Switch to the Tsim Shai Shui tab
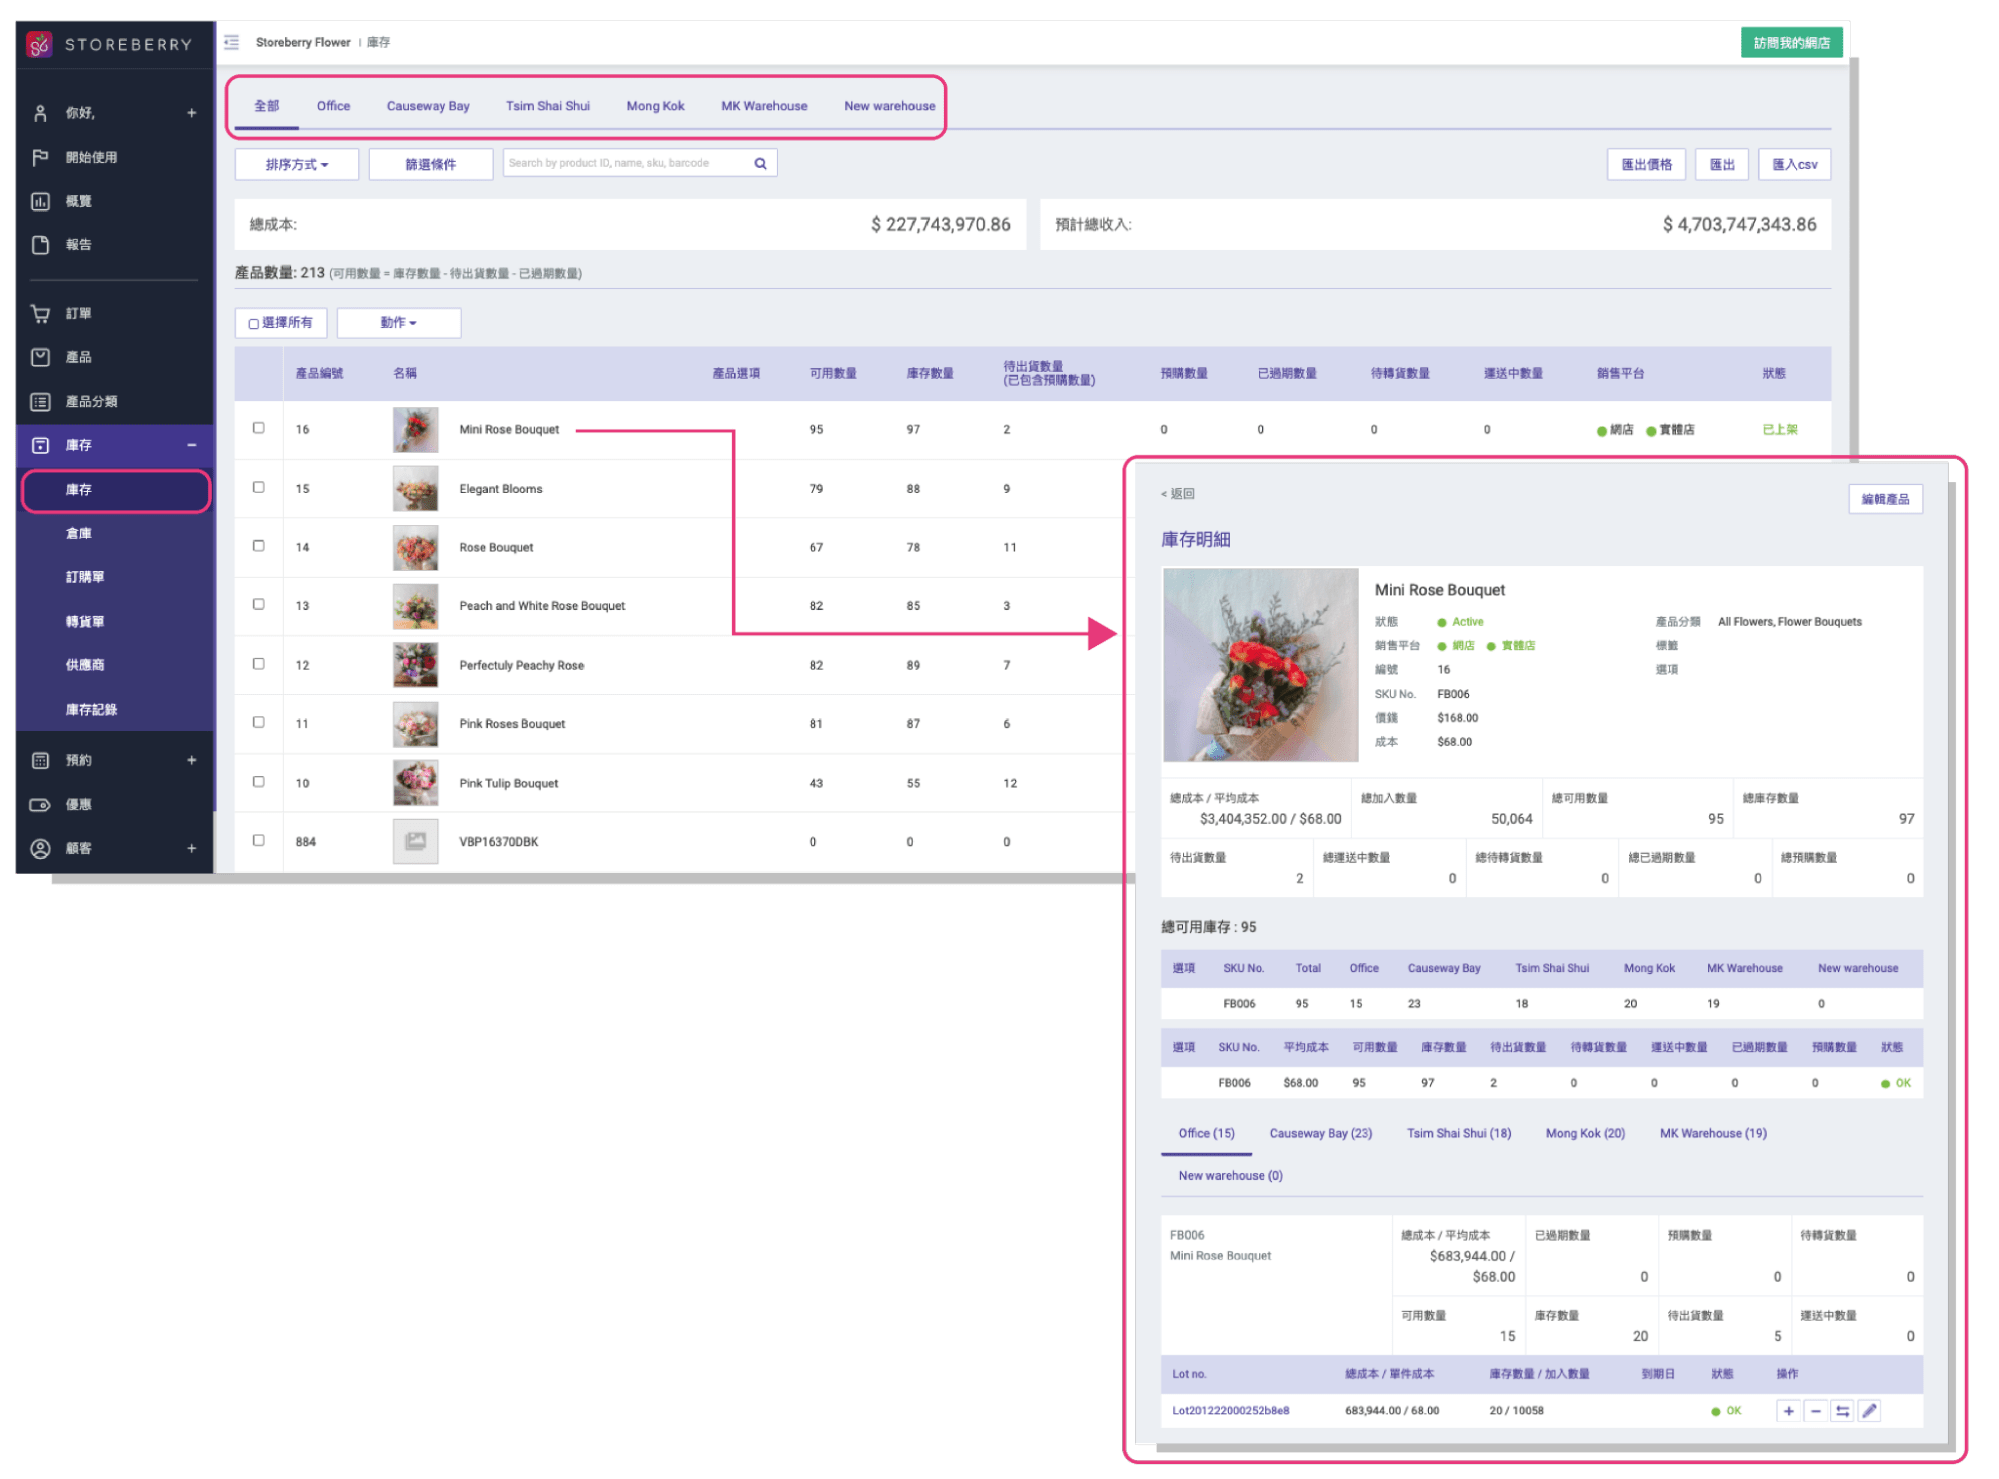The width and height of the screenshot is (1999, 1479). [548, 106]
